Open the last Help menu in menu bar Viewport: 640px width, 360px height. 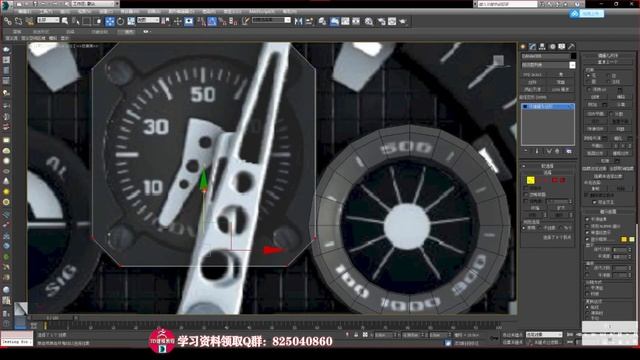(289, 11)
